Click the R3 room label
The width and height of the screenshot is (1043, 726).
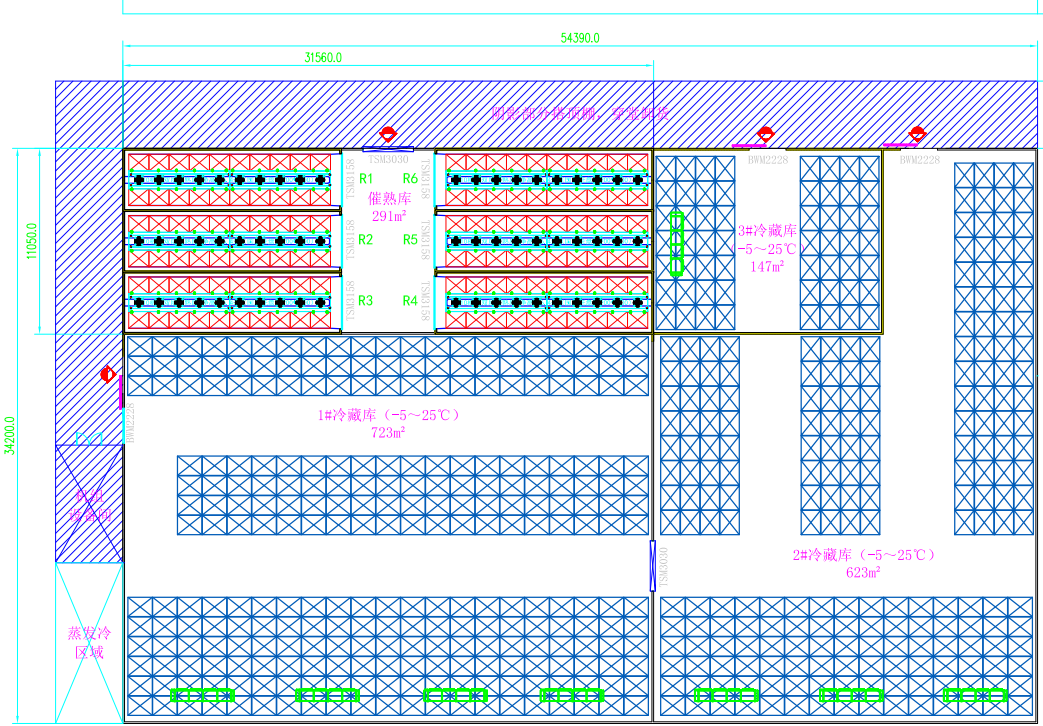[365, 300]
